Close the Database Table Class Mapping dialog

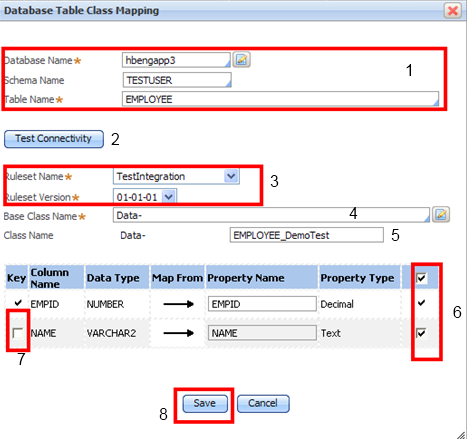pyautogui.click(x=453, y=11)
